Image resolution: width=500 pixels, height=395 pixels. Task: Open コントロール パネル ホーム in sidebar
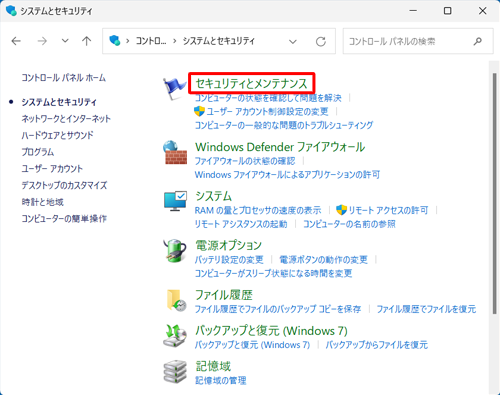[x=64, y=78]
